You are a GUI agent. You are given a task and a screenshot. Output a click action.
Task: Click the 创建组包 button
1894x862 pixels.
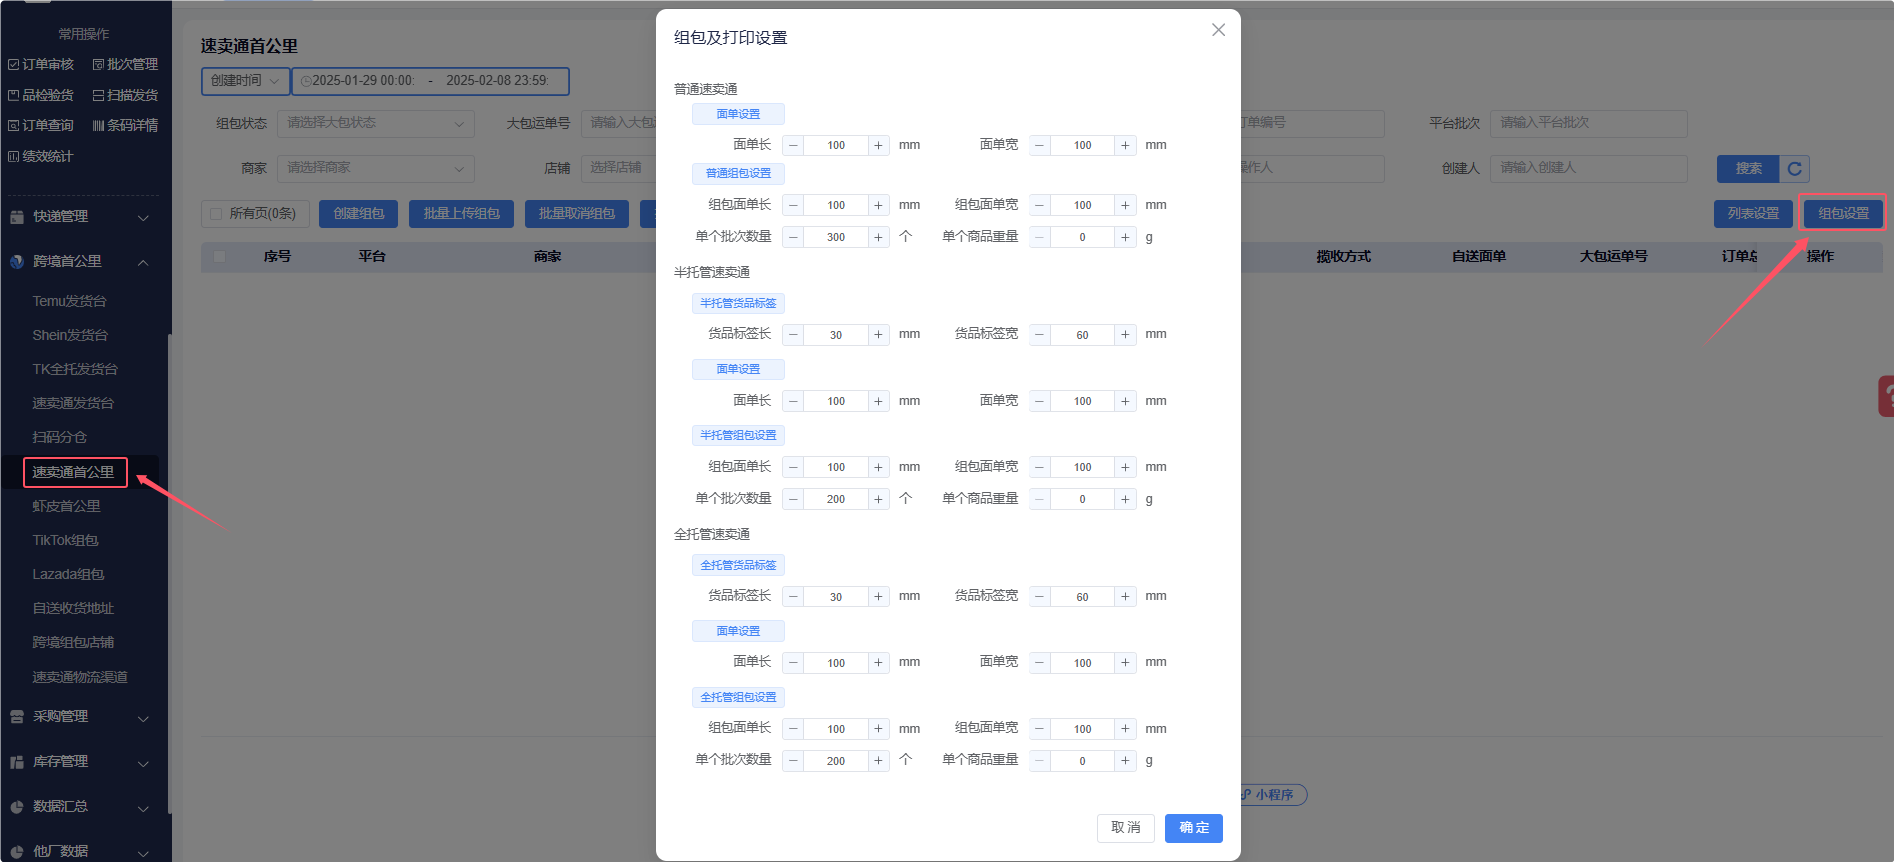pos(359,214)
